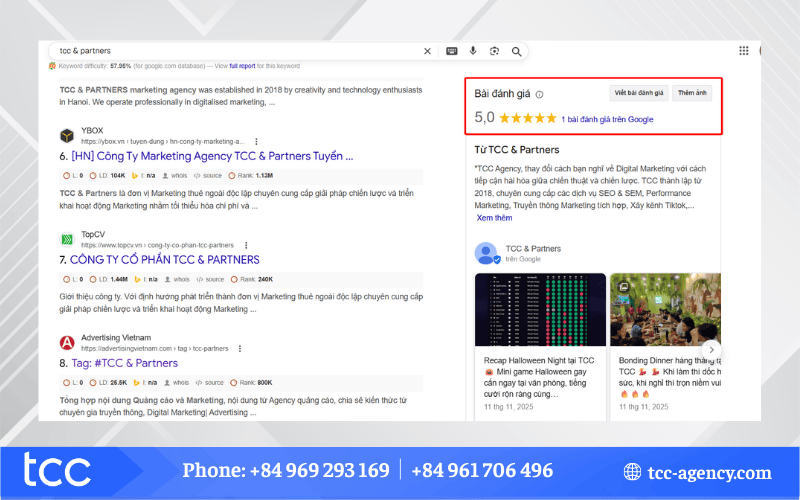The width and height of the screenshot is (800, 500).
Task: Expand description with 'Xem thêm'
Action: (494, 218)
